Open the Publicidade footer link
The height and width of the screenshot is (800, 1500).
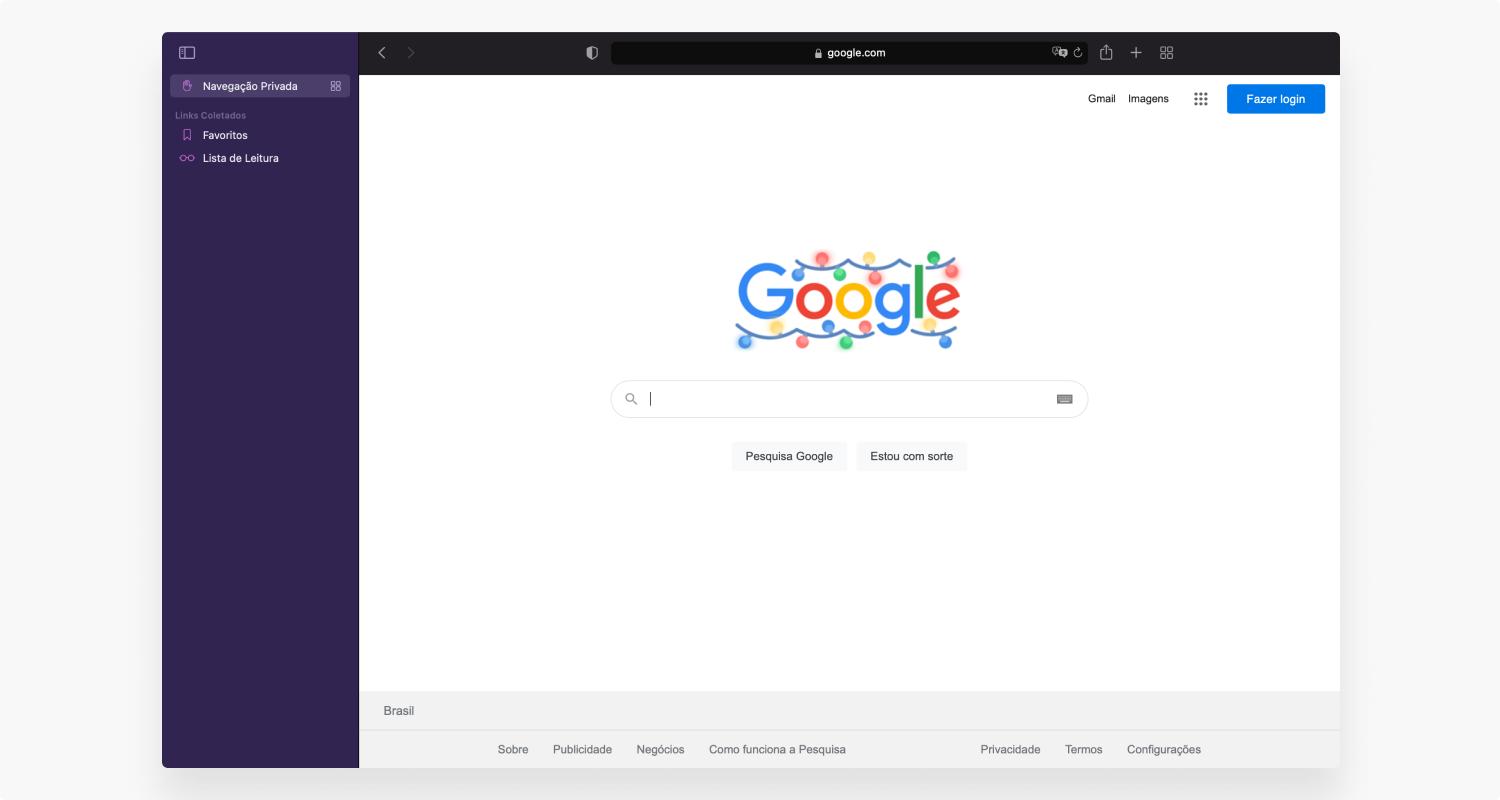[x=582, y=750]
